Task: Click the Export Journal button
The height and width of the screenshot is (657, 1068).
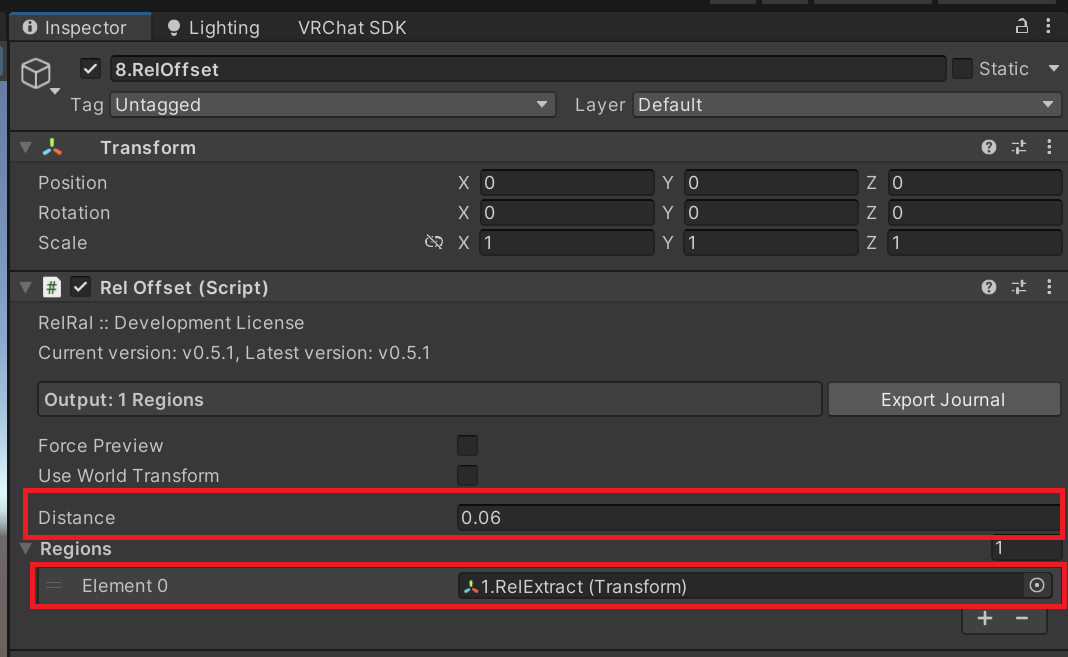Action: pyautogui.click(x=943, y=400)
